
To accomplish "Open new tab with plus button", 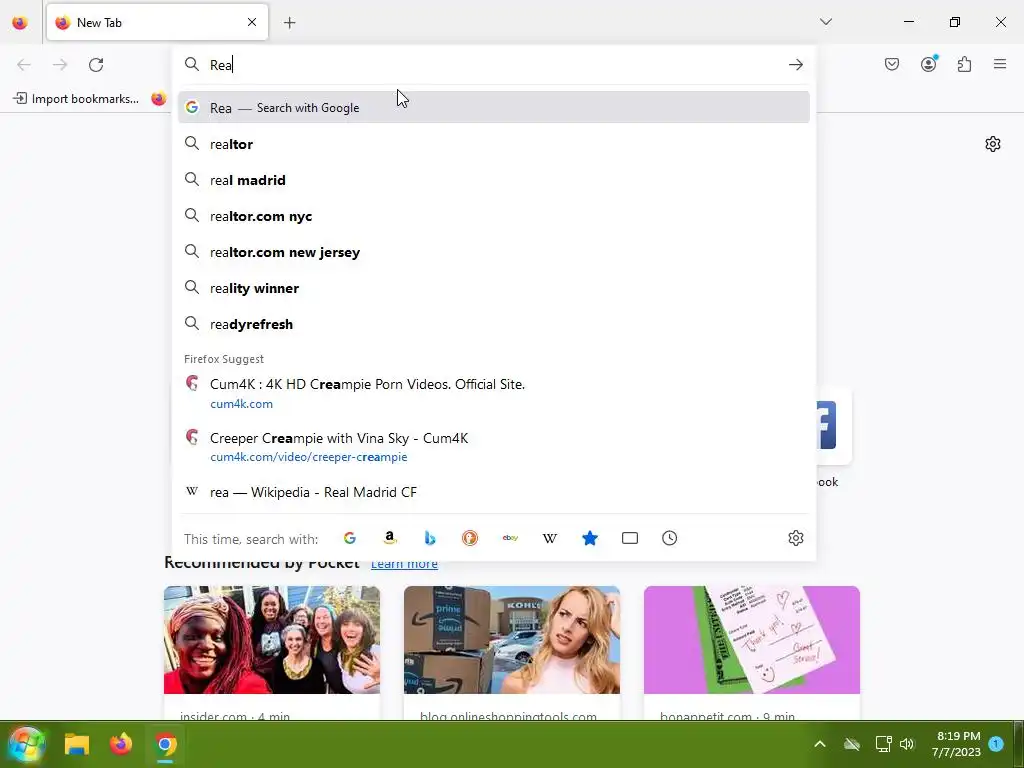I will tap(289, 23).
